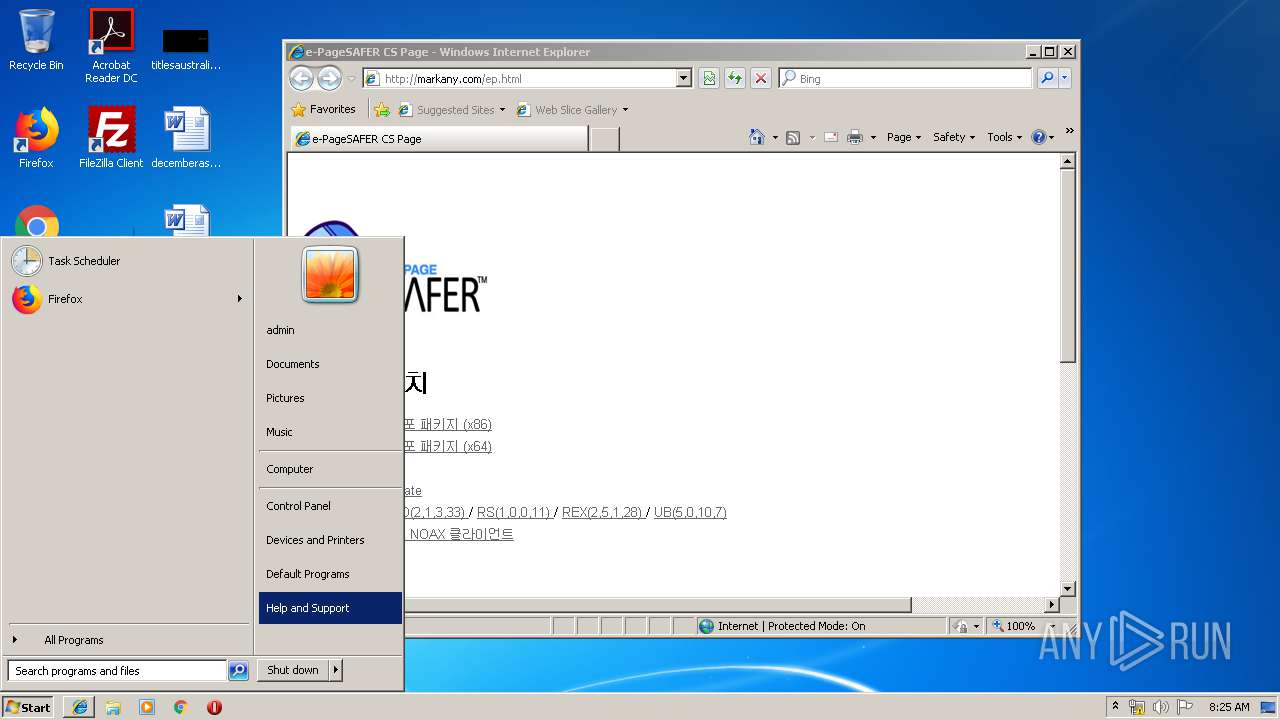The height and width of the screenshot is (720, 1280).
Task: Click Search programs and files field
Action: 117,671
